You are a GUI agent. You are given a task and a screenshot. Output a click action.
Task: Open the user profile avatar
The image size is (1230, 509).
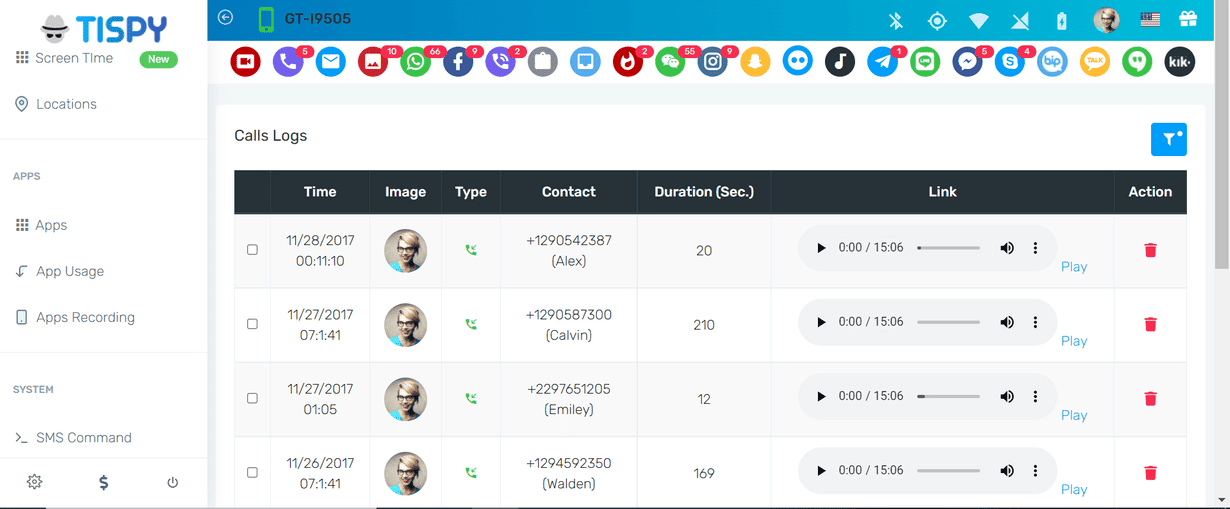click(1106, 20)
